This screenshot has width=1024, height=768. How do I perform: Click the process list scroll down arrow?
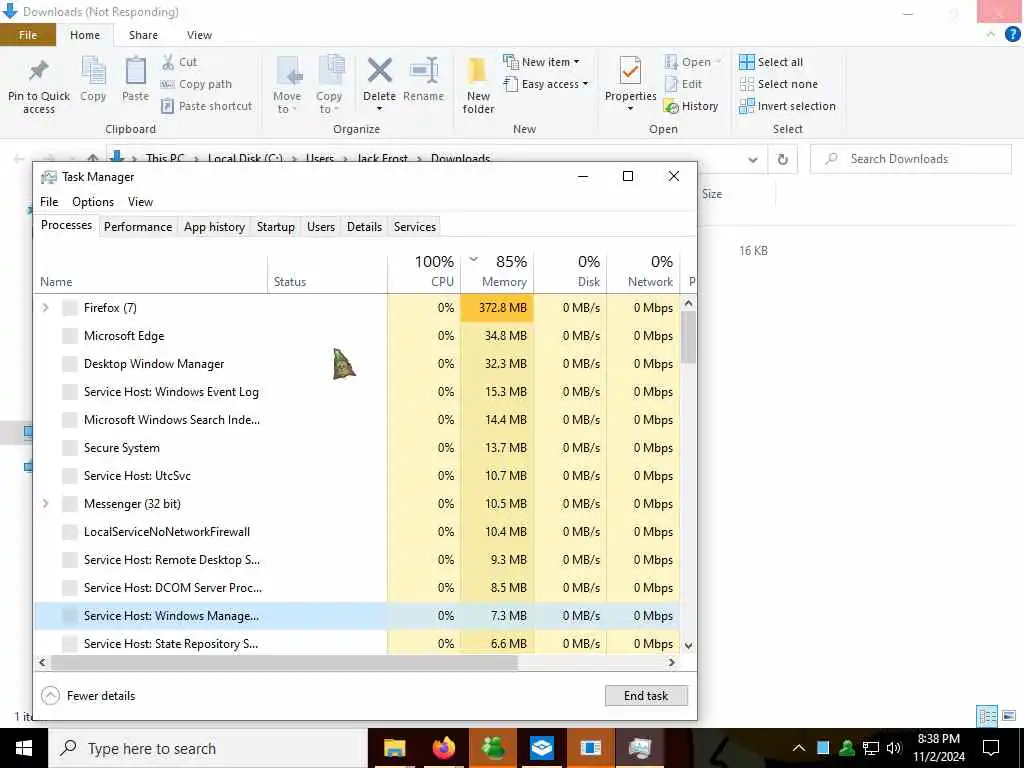pyautogui.click(x=688, y=645)
